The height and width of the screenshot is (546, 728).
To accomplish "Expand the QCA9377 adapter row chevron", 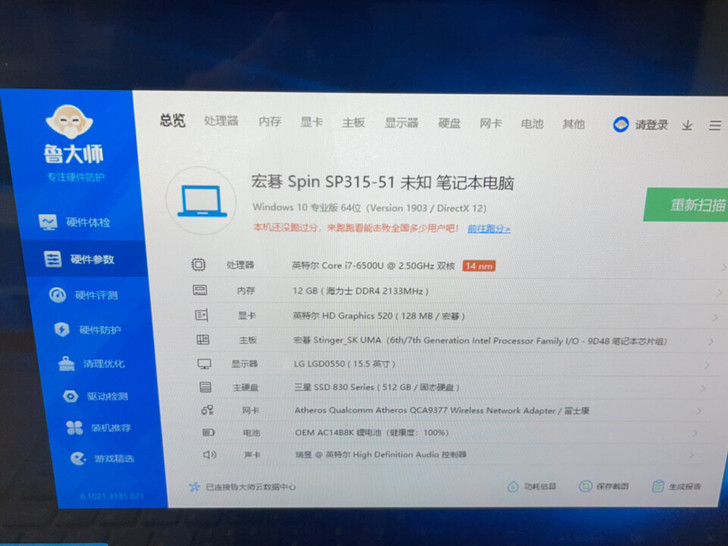I will (x=699, y=411).
